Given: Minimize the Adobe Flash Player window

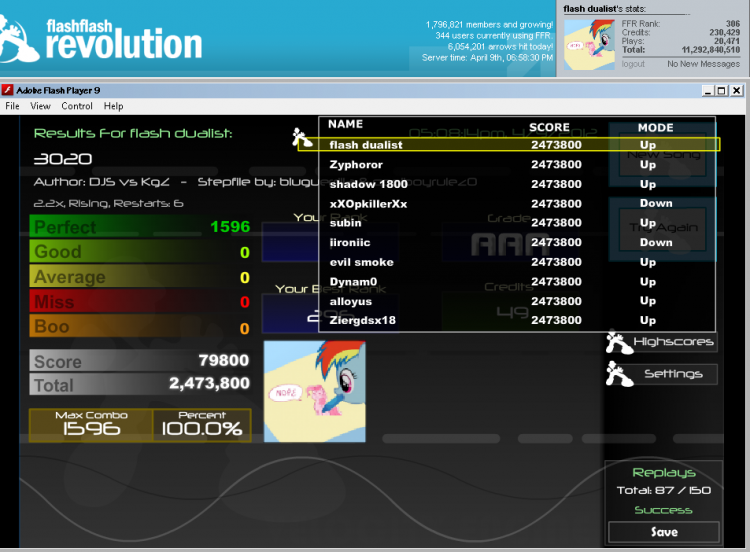Looking at the screenshot, I should pyautogui.click(x=708, y=90).
